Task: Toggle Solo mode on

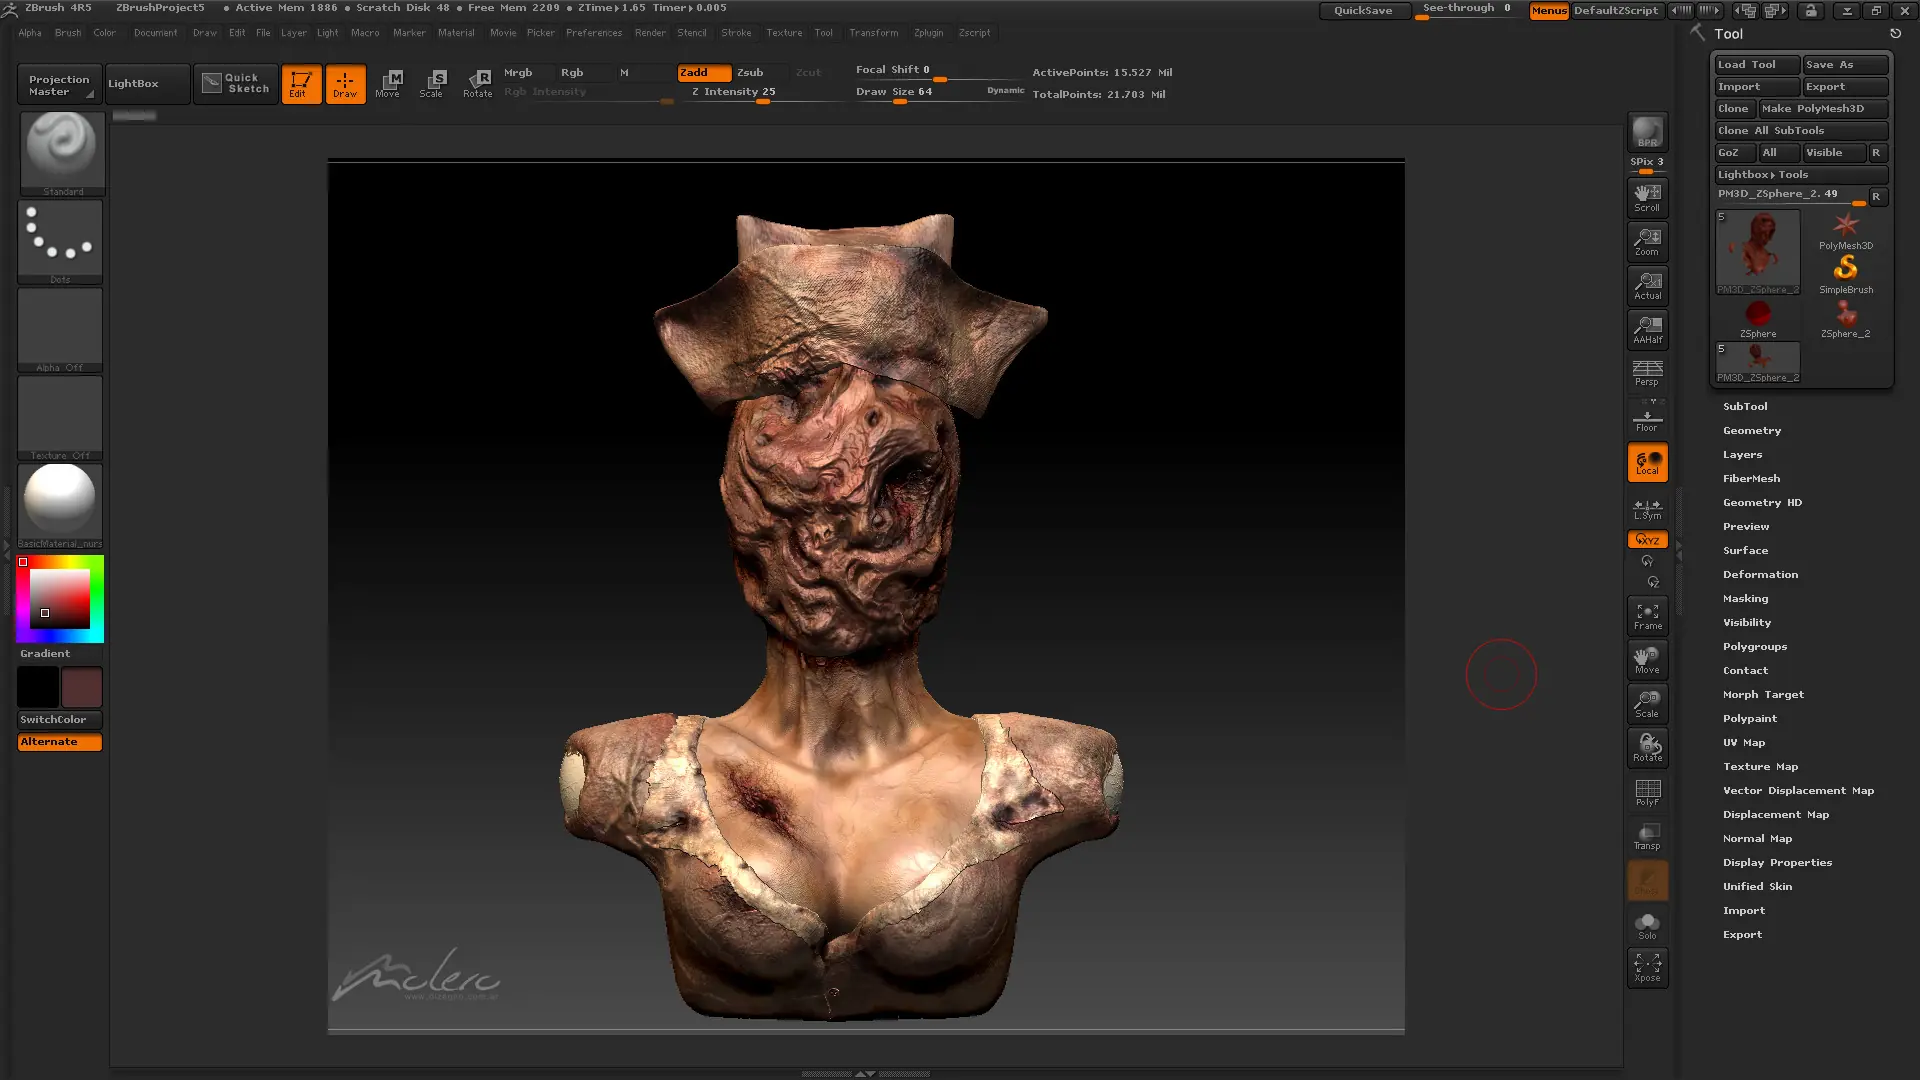Action: [1647, 925]
